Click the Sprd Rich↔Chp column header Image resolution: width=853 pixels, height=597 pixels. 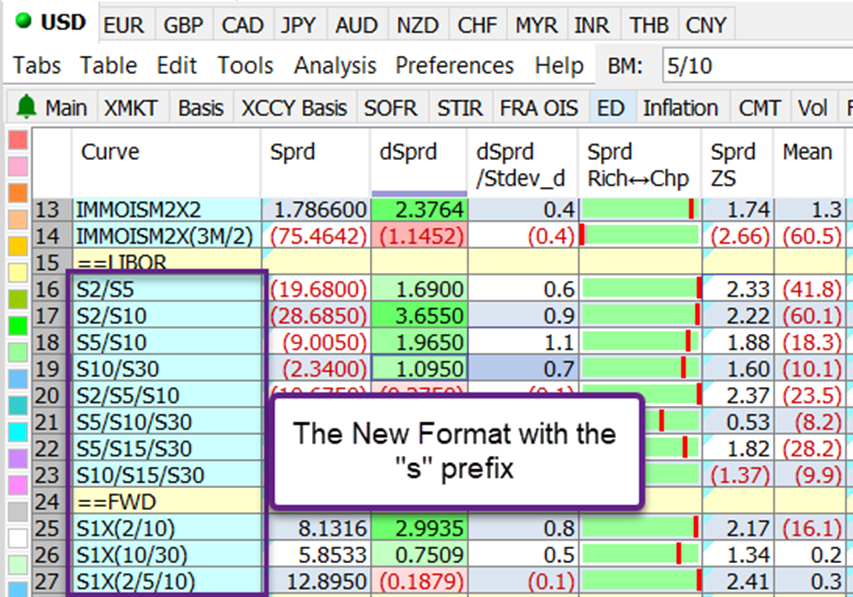640,163
